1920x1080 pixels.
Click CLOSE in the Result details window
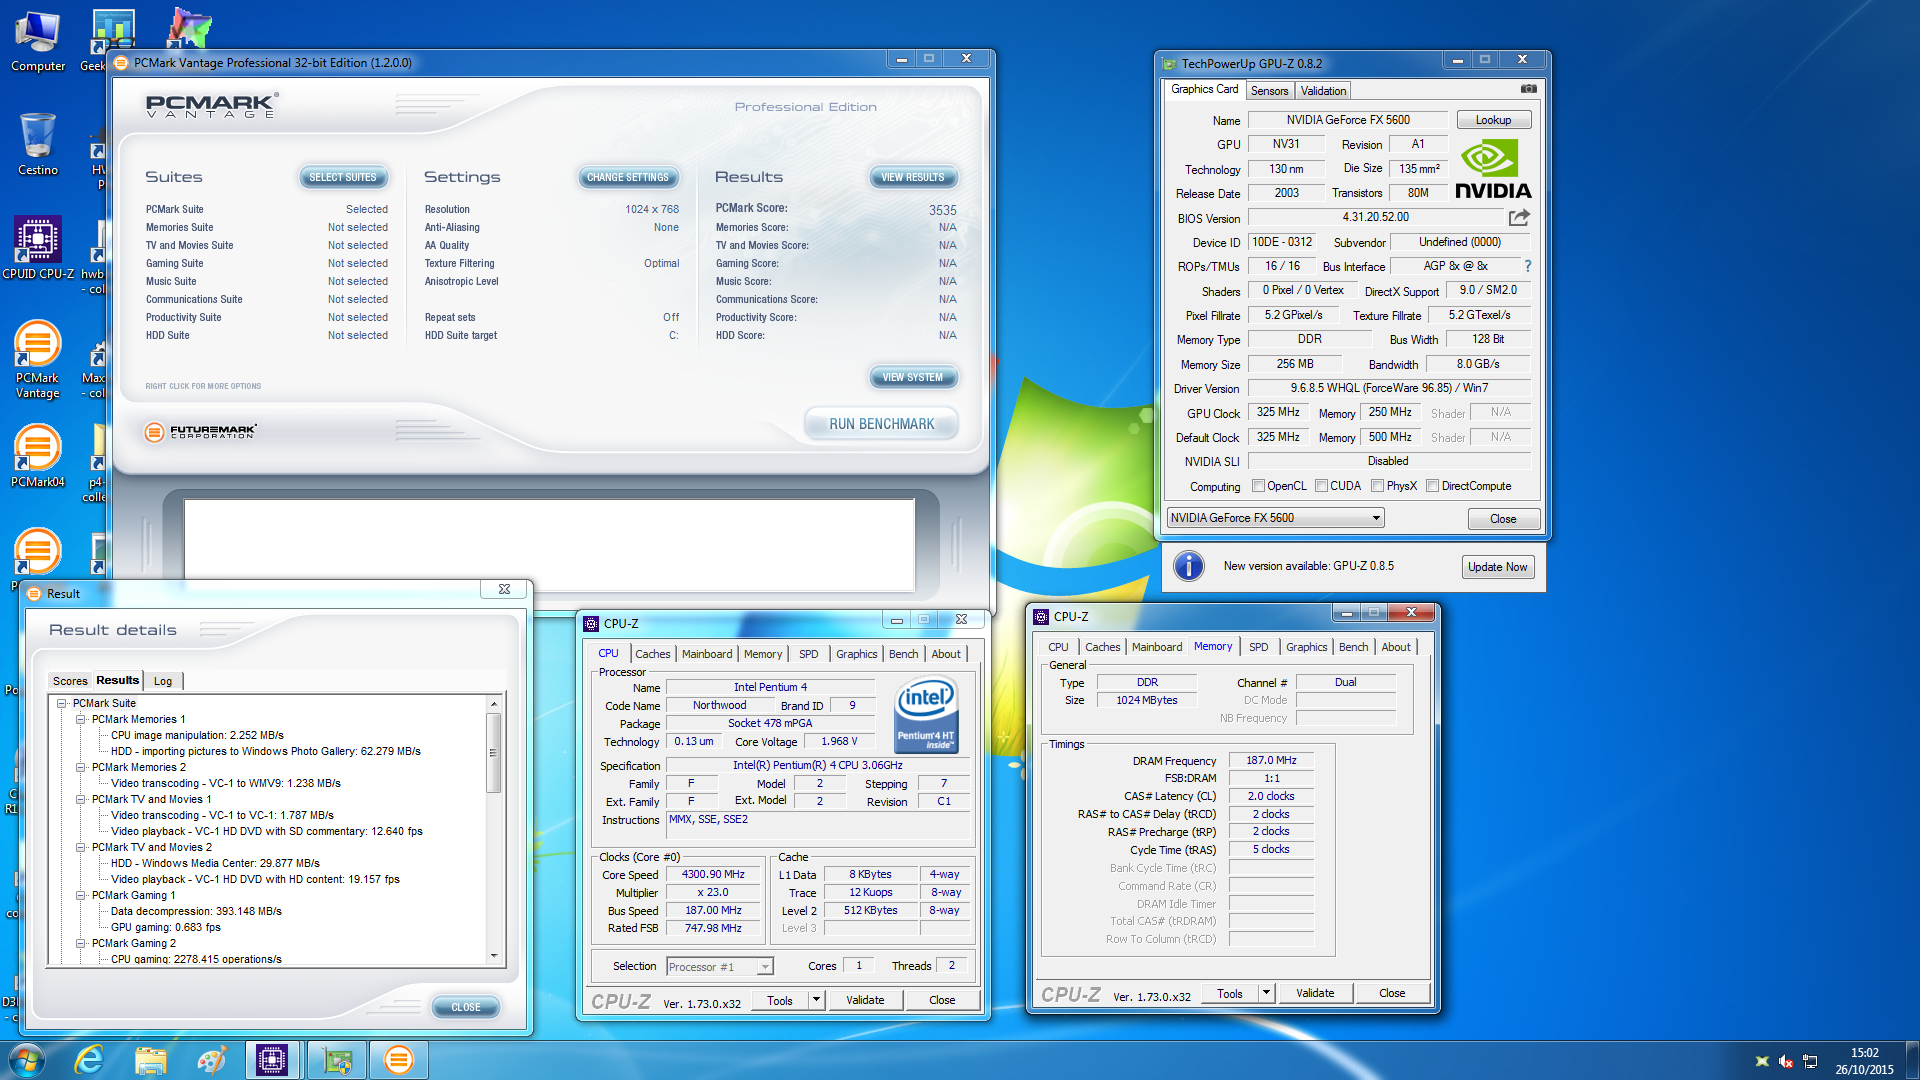coord(466,1007)
